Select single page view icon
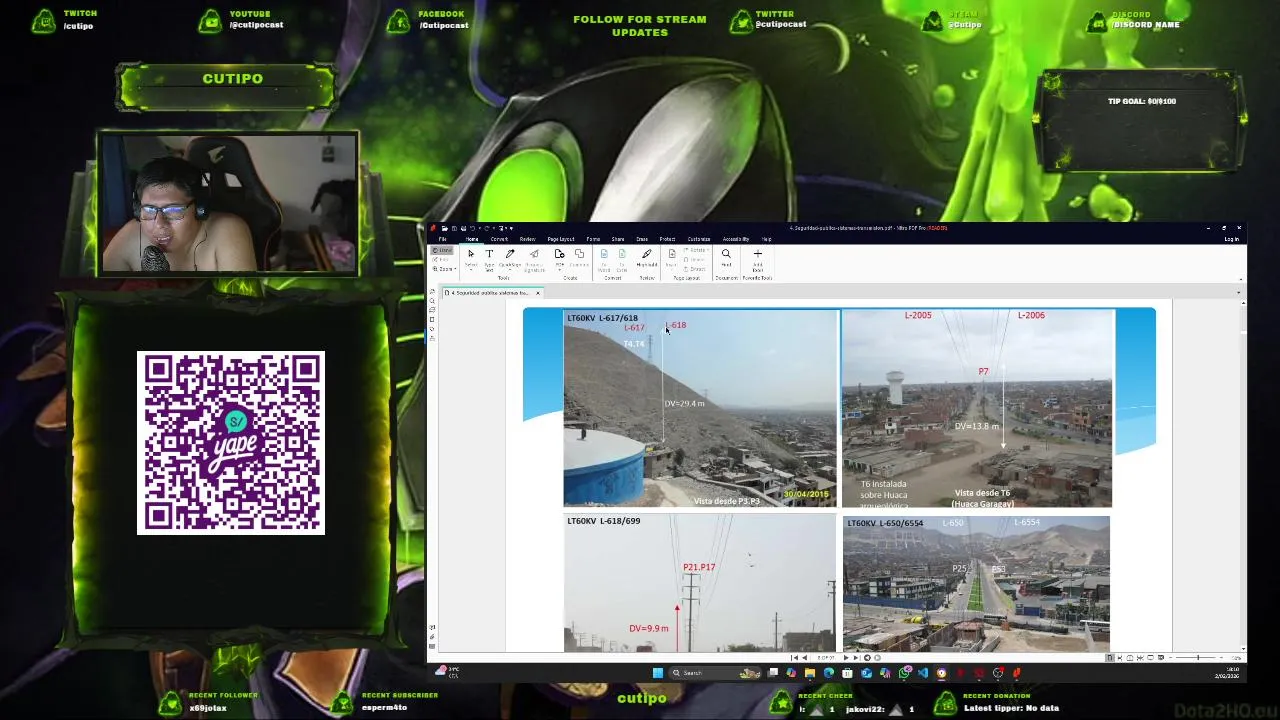Screen dimensions: 1280x720 click(1109, 658)
